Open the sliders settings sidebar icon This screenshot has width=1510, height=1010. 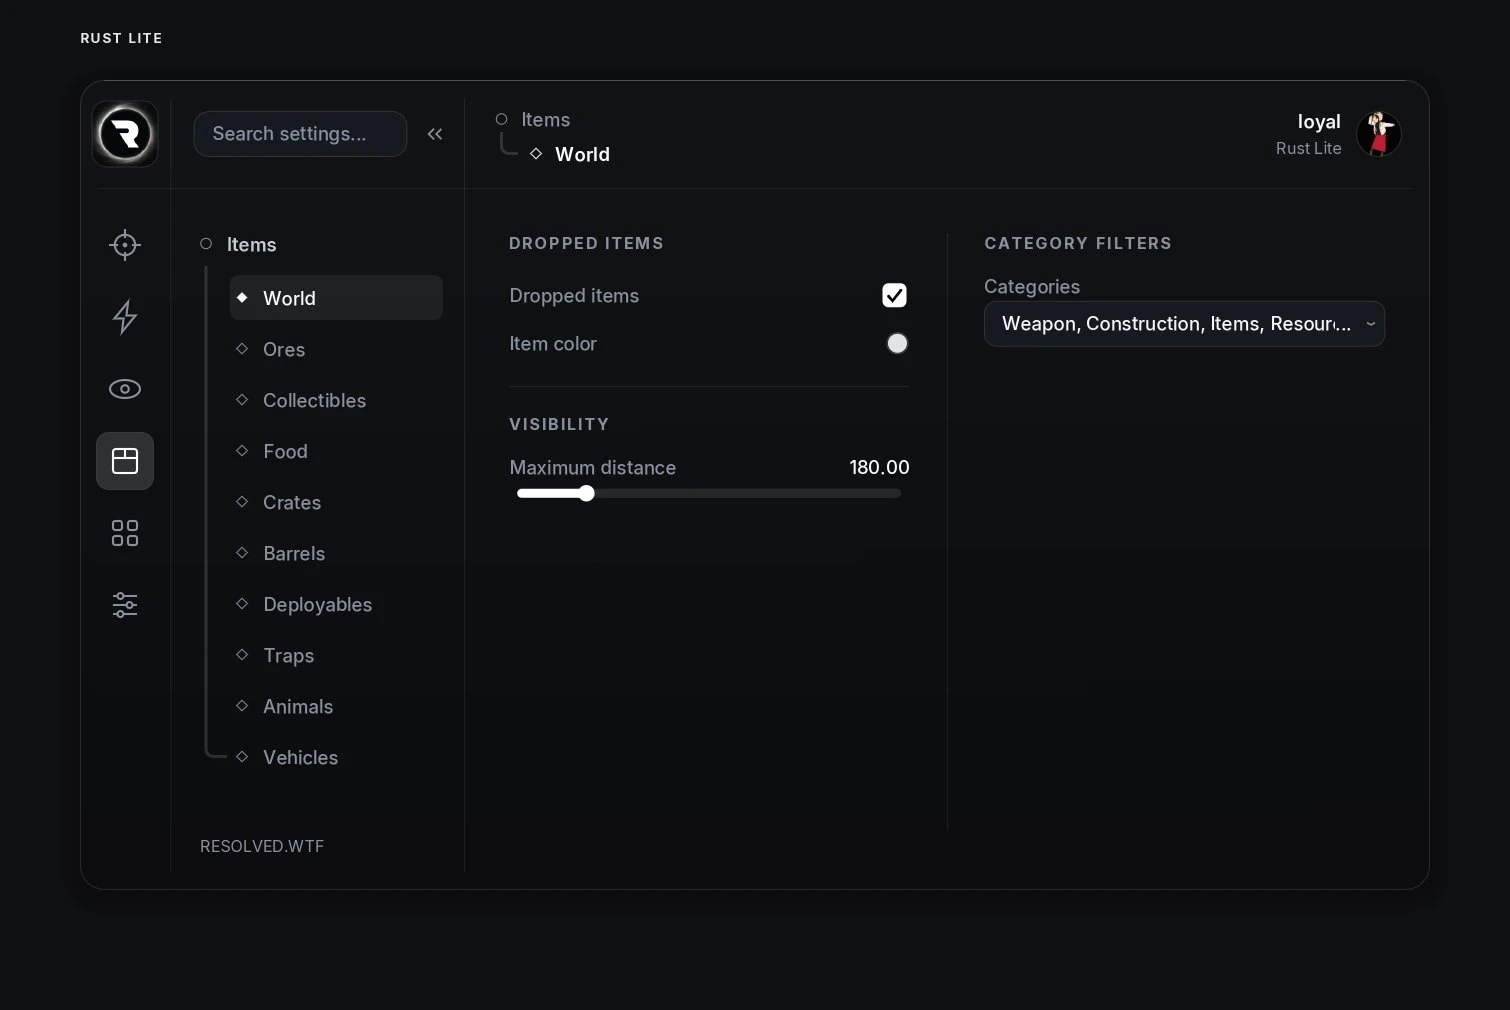tap(125, 605)
